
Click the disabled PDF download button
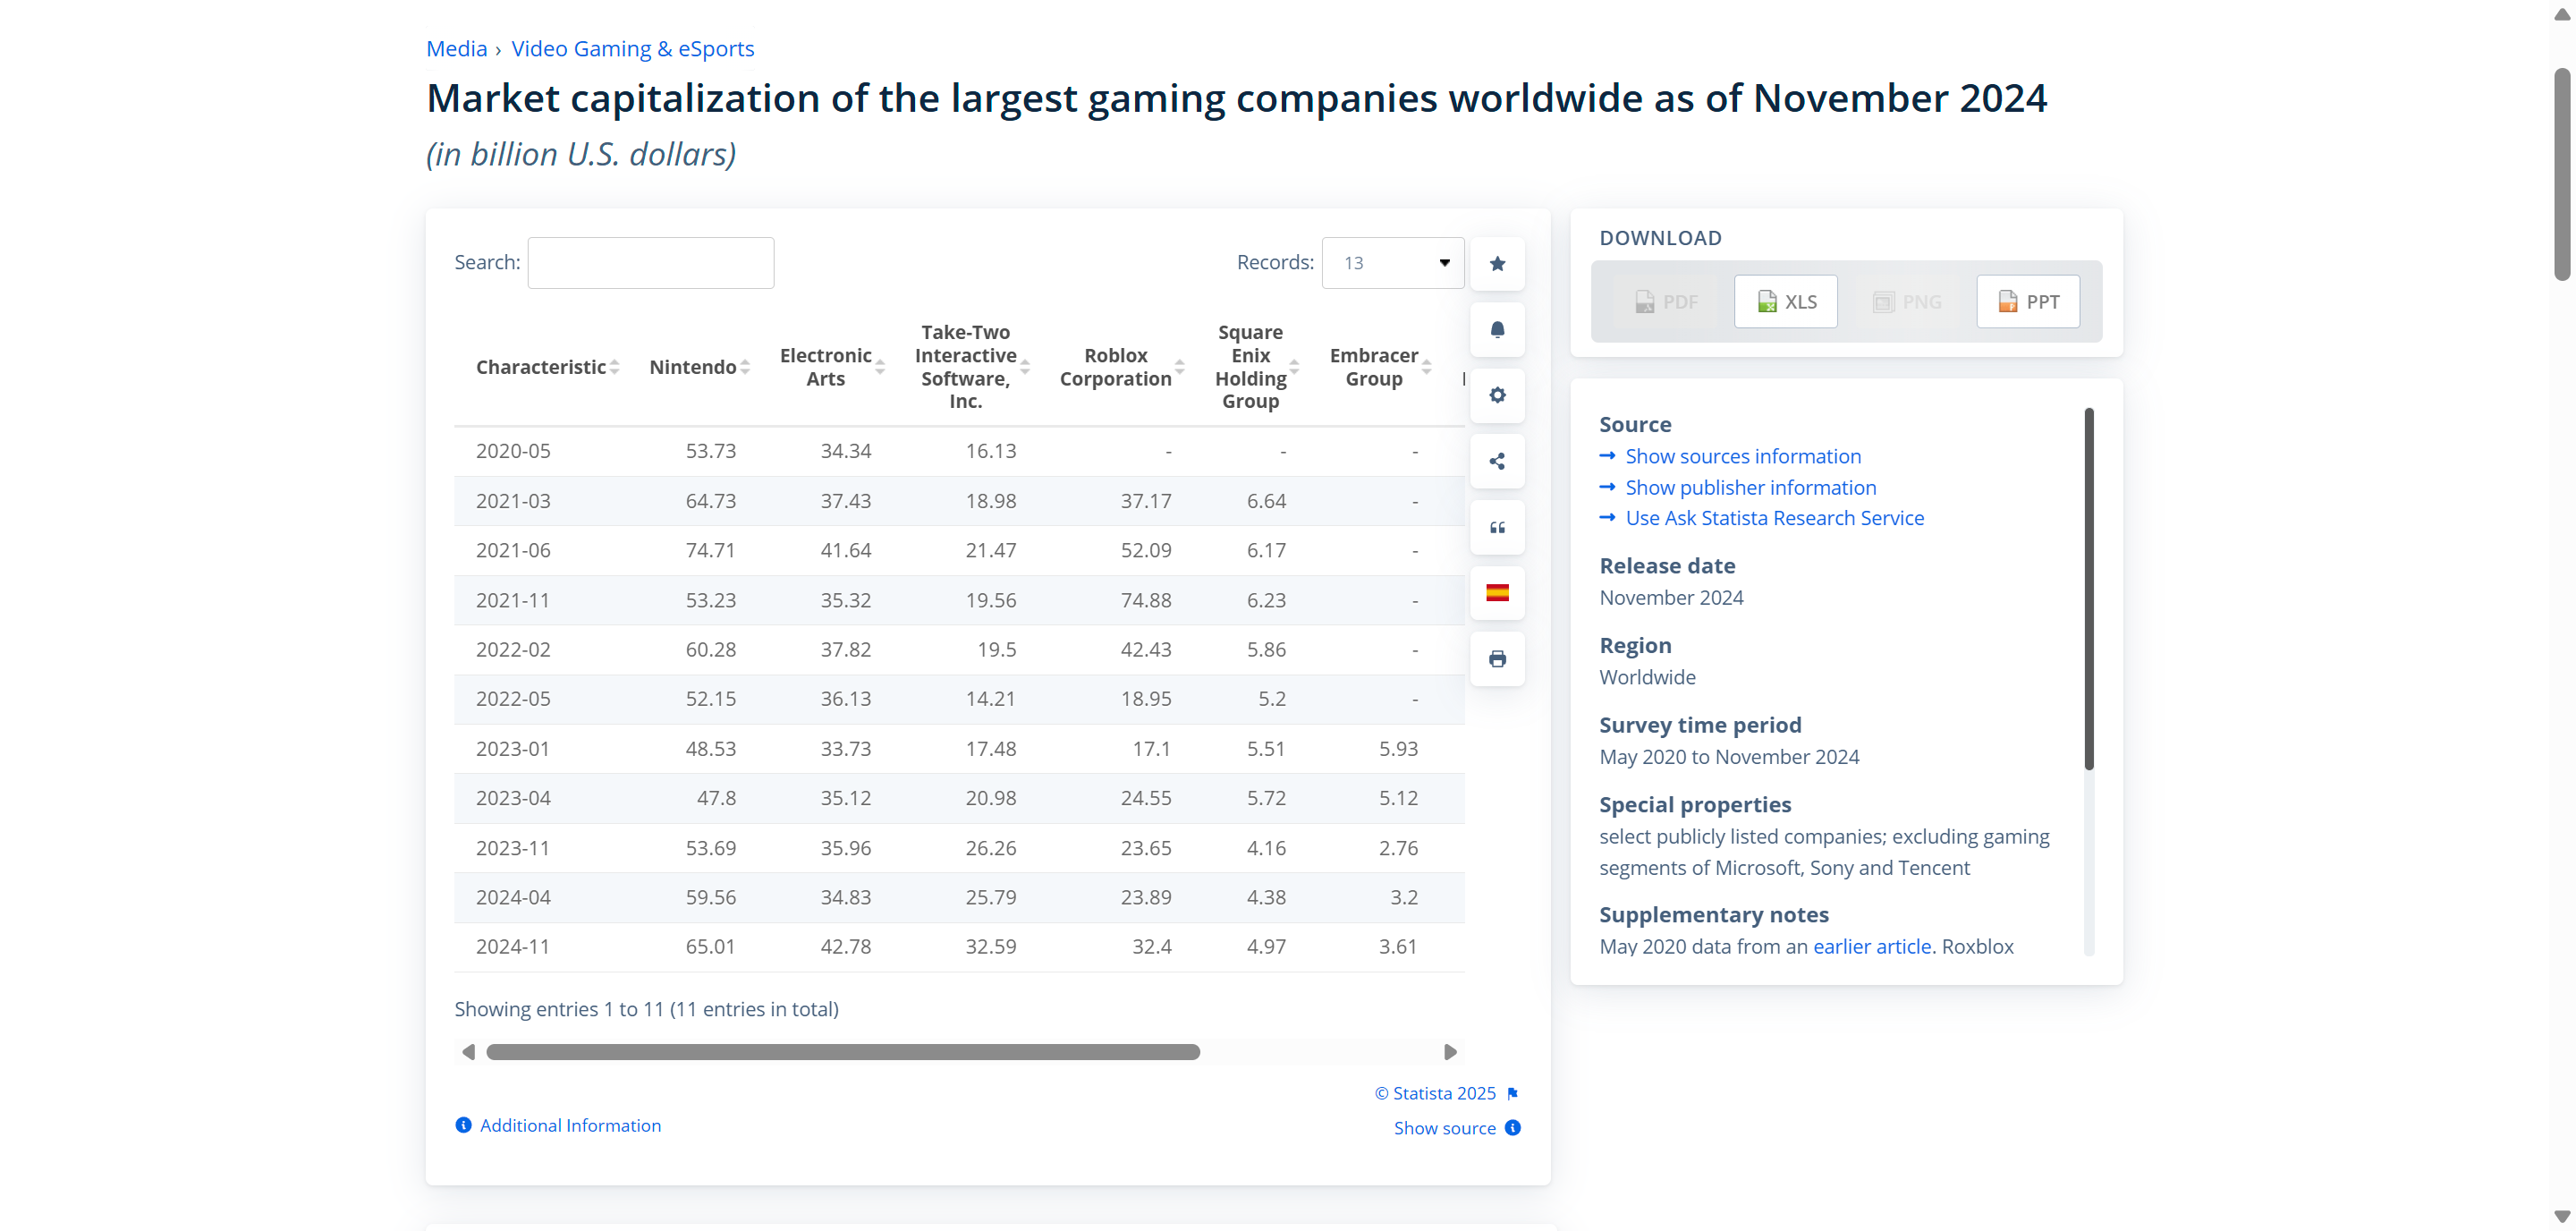[1665, 302]
